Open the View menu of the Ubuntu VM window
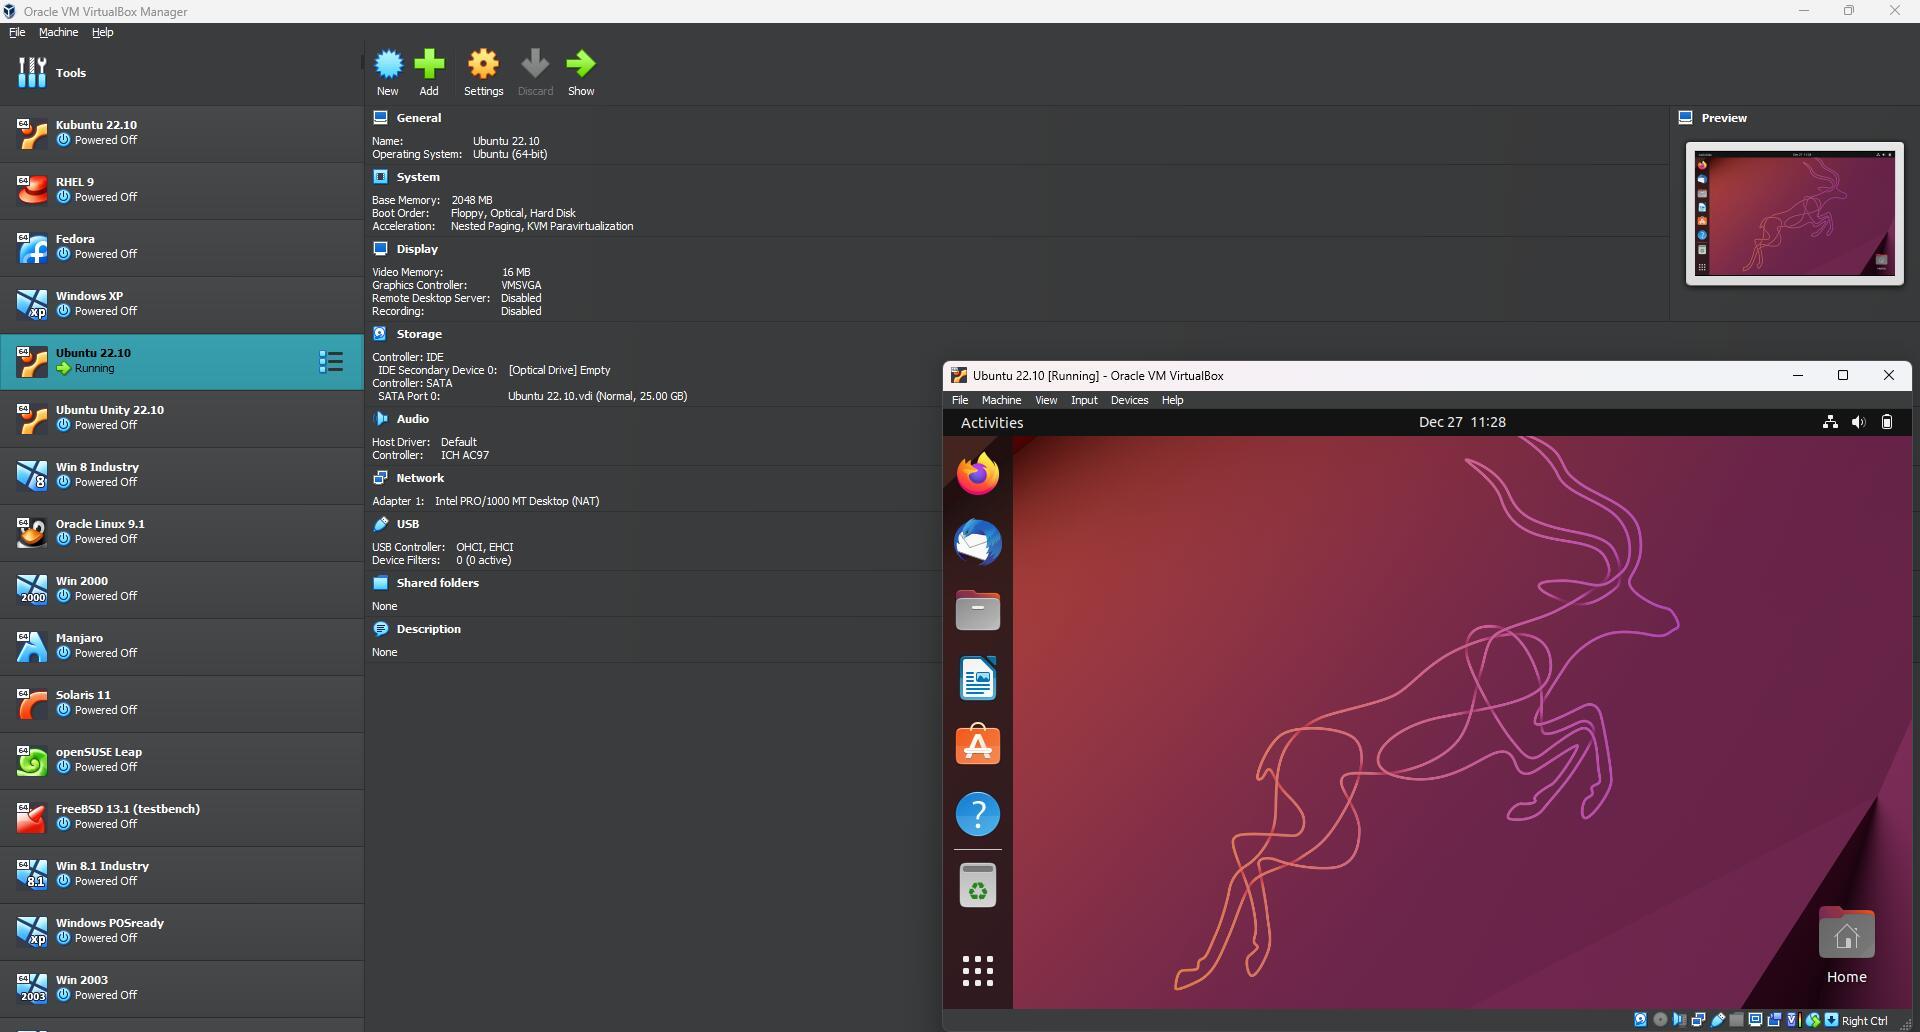This screenshot has width=1920, height=1032. click(x=1046, y=400)
